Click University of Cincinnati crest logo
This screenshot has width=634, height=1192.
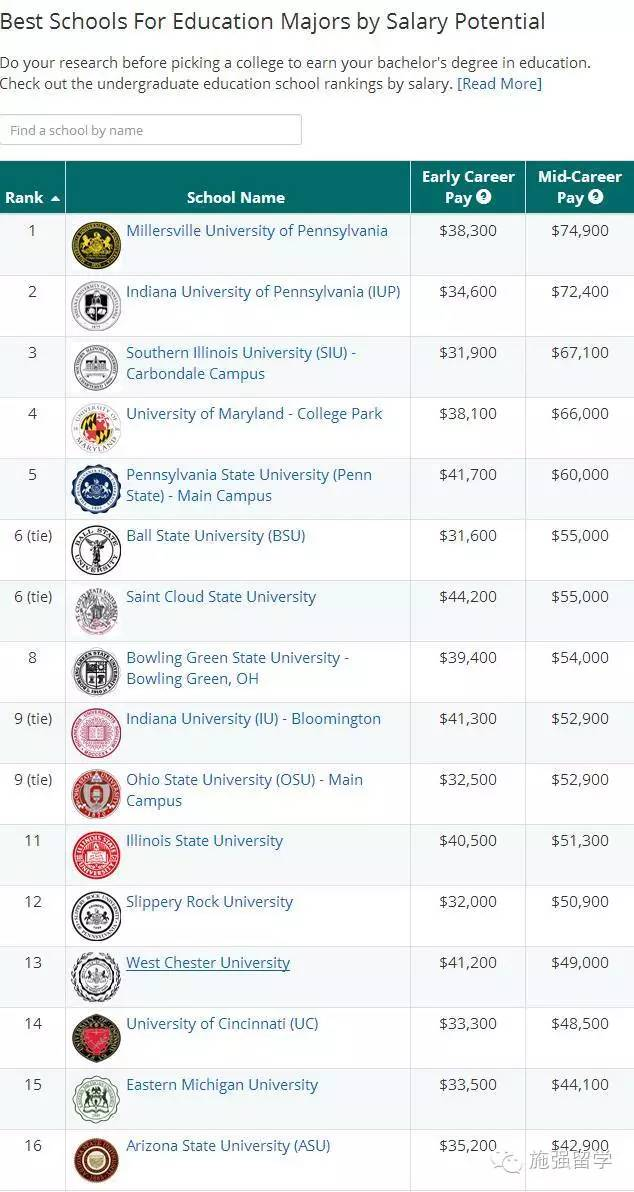click(96, 1038)
